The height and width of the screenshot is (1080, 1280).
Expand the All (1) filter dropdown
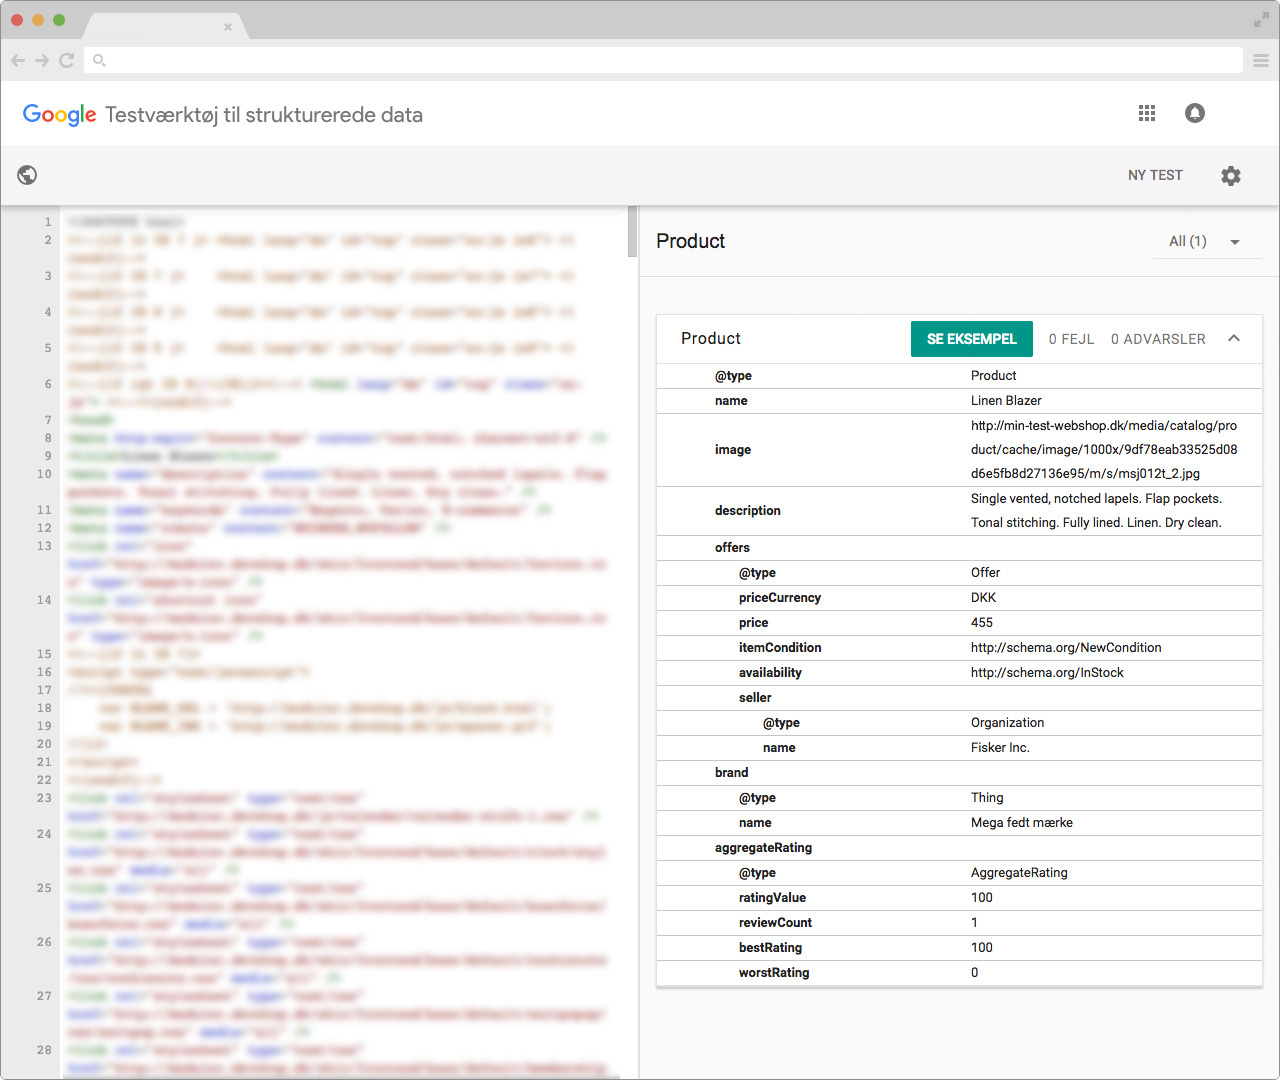[x=1206, y=242]
